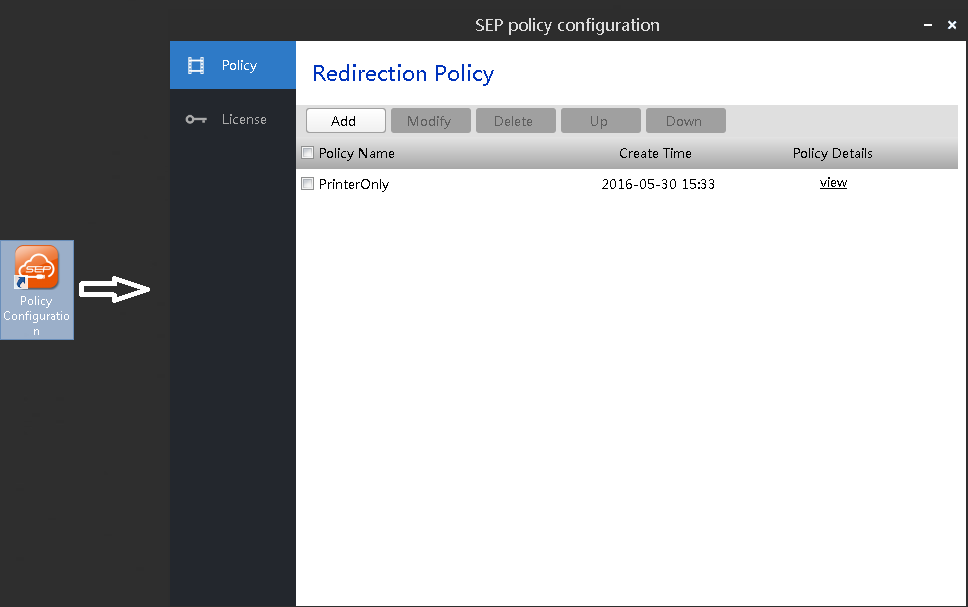
Task: Click the Policy Name column header text
Action: pyautogui.click(x=356, y=153)
